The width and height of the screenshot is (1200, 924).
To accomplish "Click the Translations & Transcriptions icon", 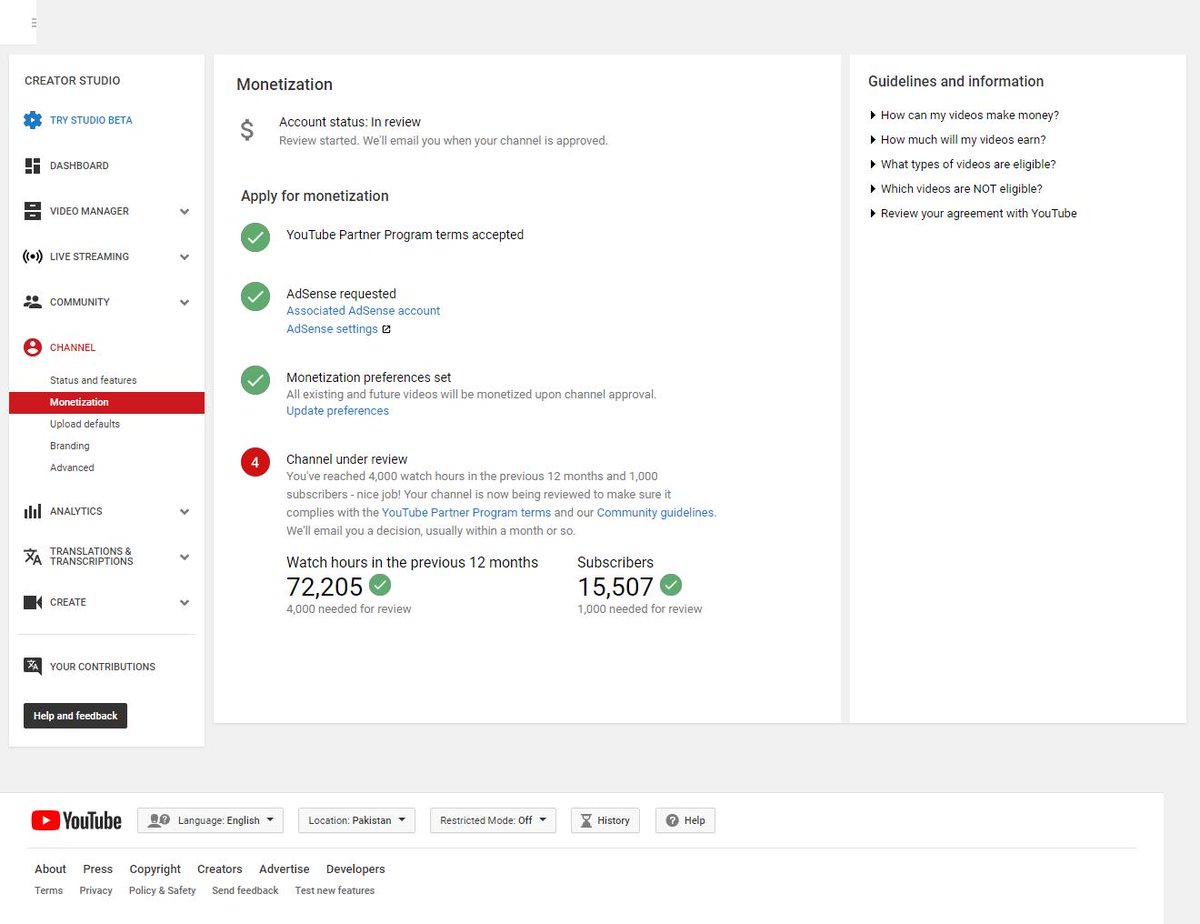I will point(32,557).
